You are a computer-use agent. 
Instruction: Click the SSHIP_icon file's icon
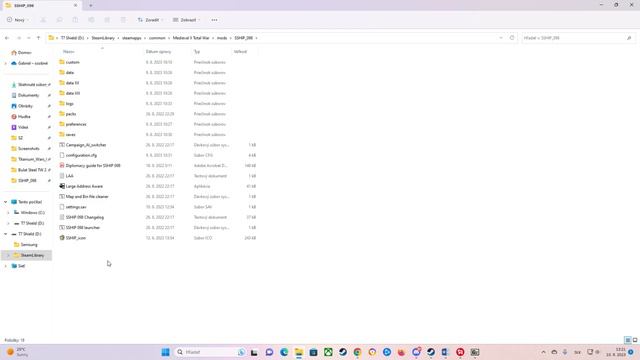62,238
